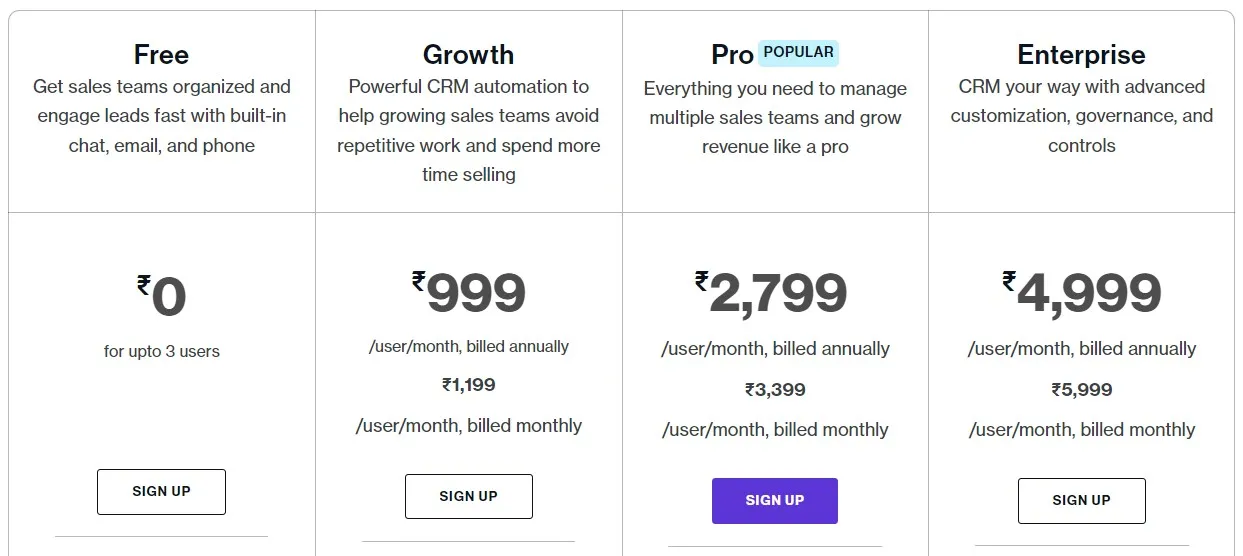Click the ₹2,799 annual price for Pro

click(x=771, y=293)
